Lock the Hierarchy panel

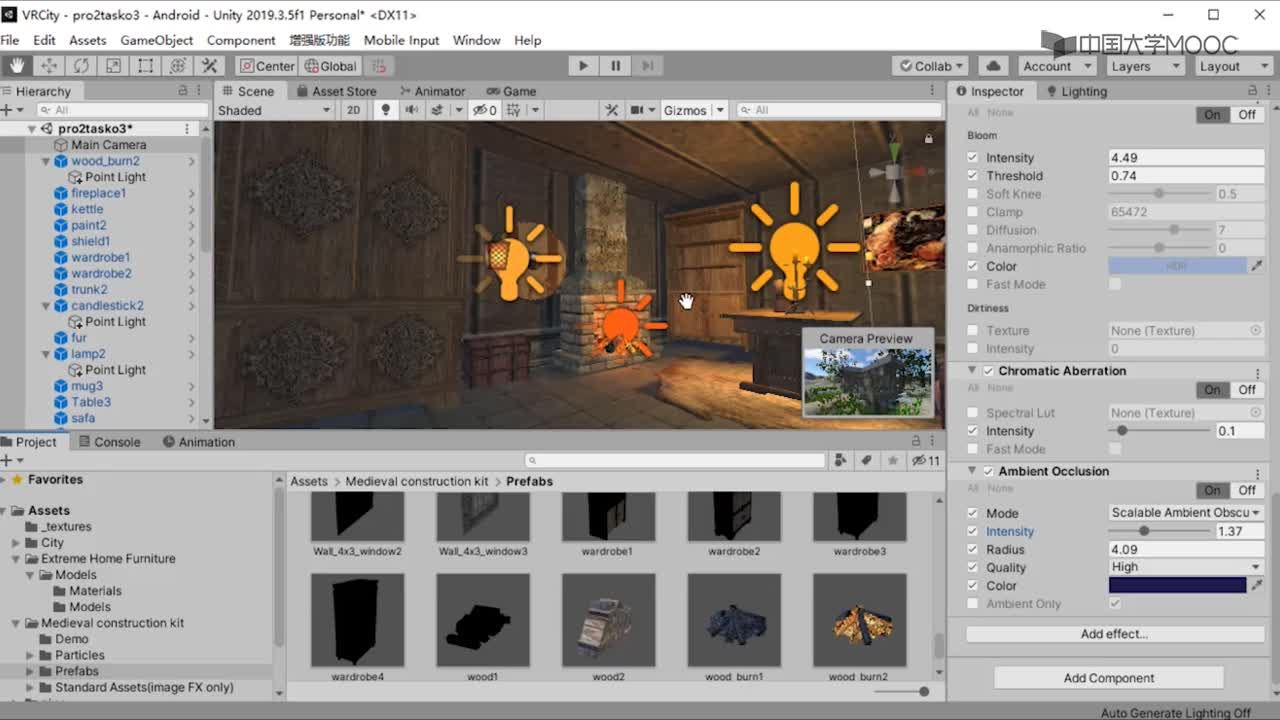[x=183, y=90]
